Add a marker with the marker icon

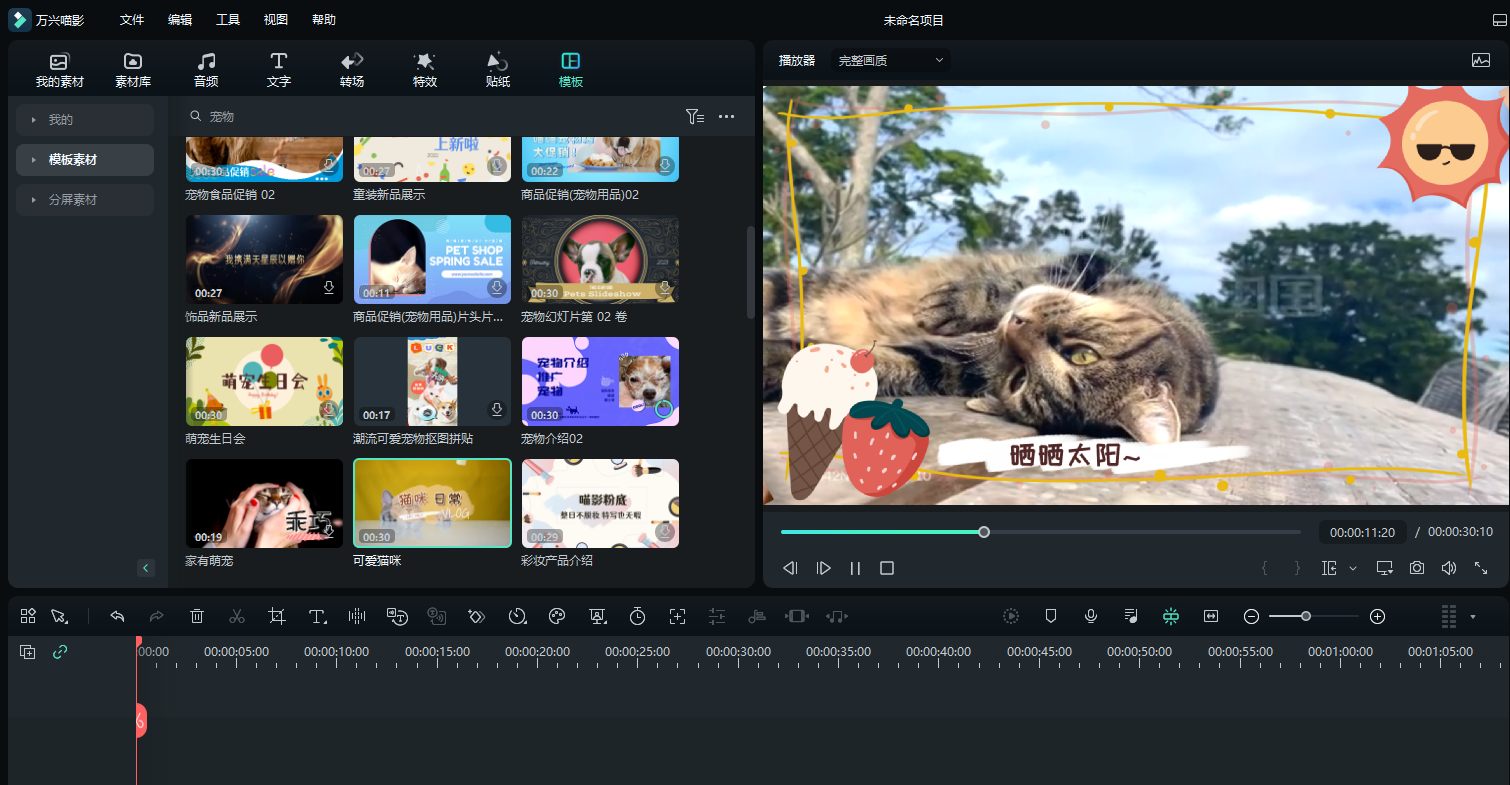[x=1051, y=617]
